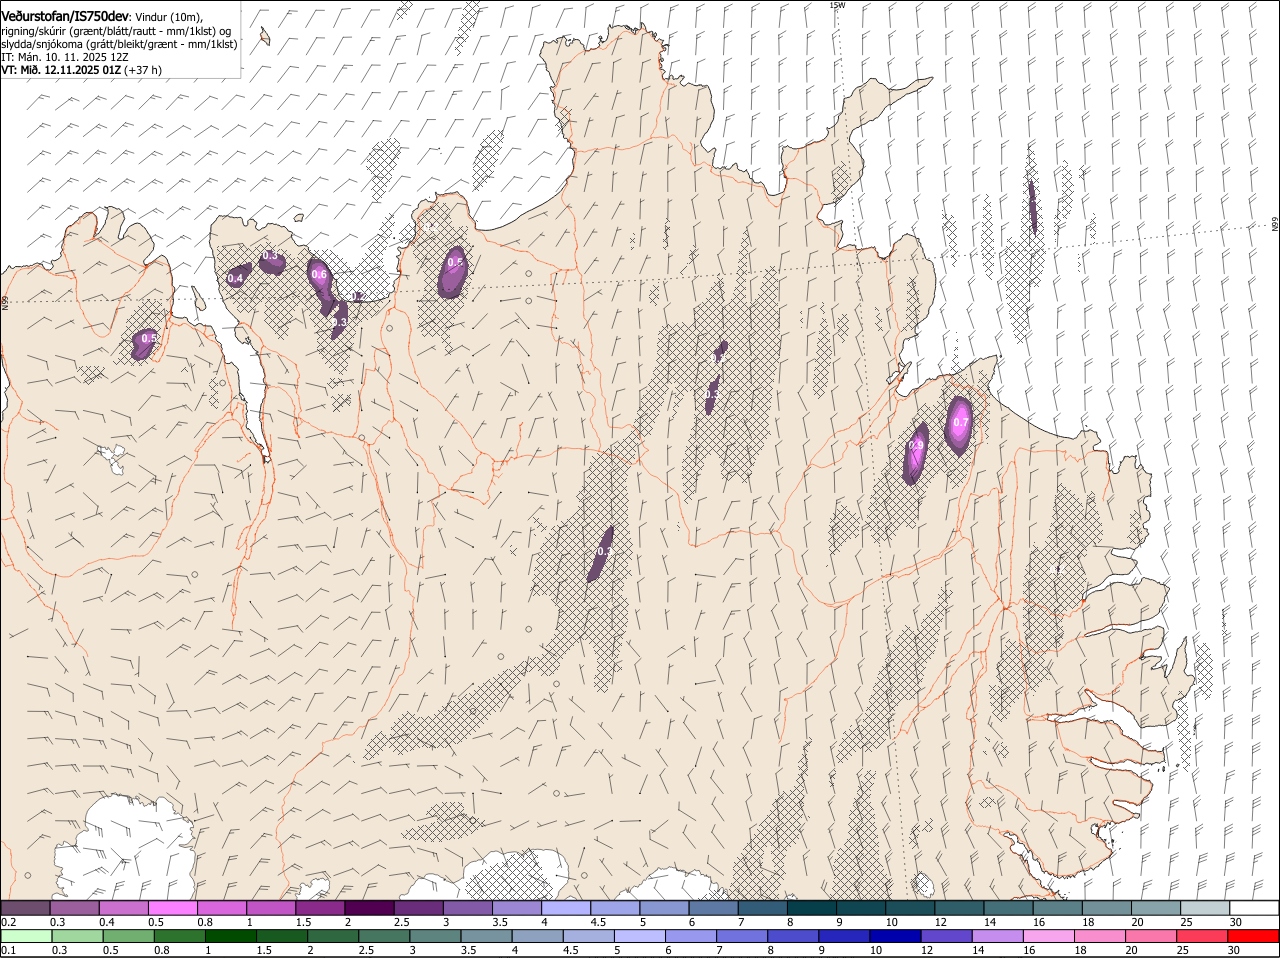Click the snowfall blob labeled 0.4
Image resolution: width=1280 pixels, height=958 pixels.
click(x=236, y=277)
